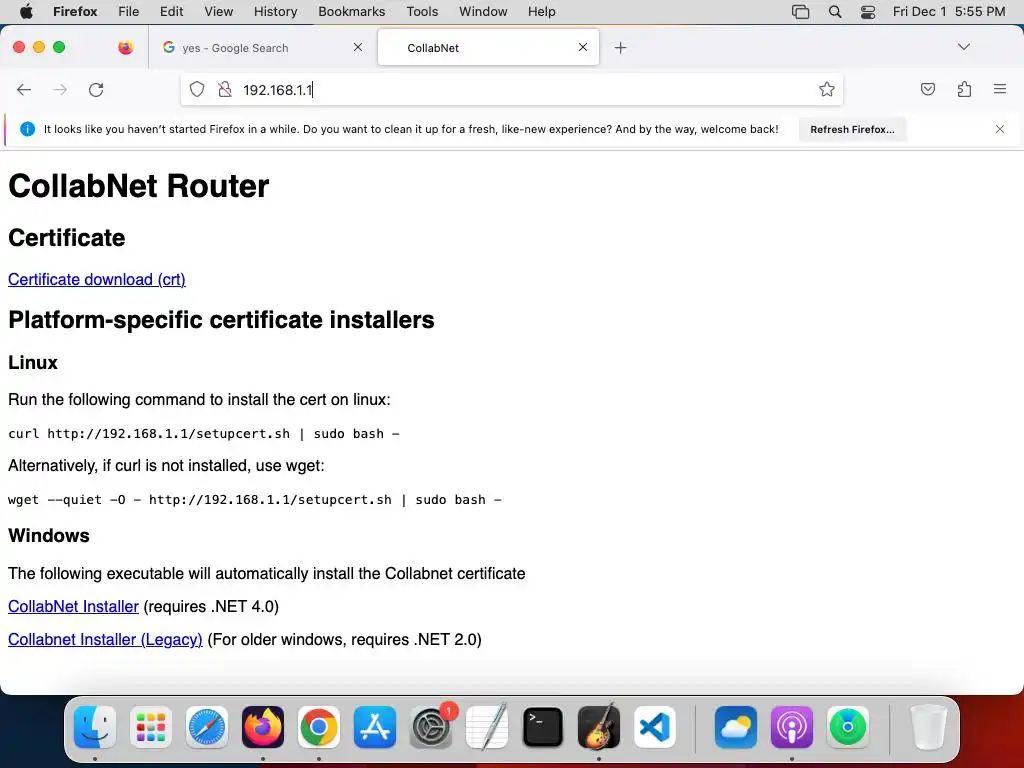Select the CollabNet tab
The image size is (1024, 768).
pos(488,48)
